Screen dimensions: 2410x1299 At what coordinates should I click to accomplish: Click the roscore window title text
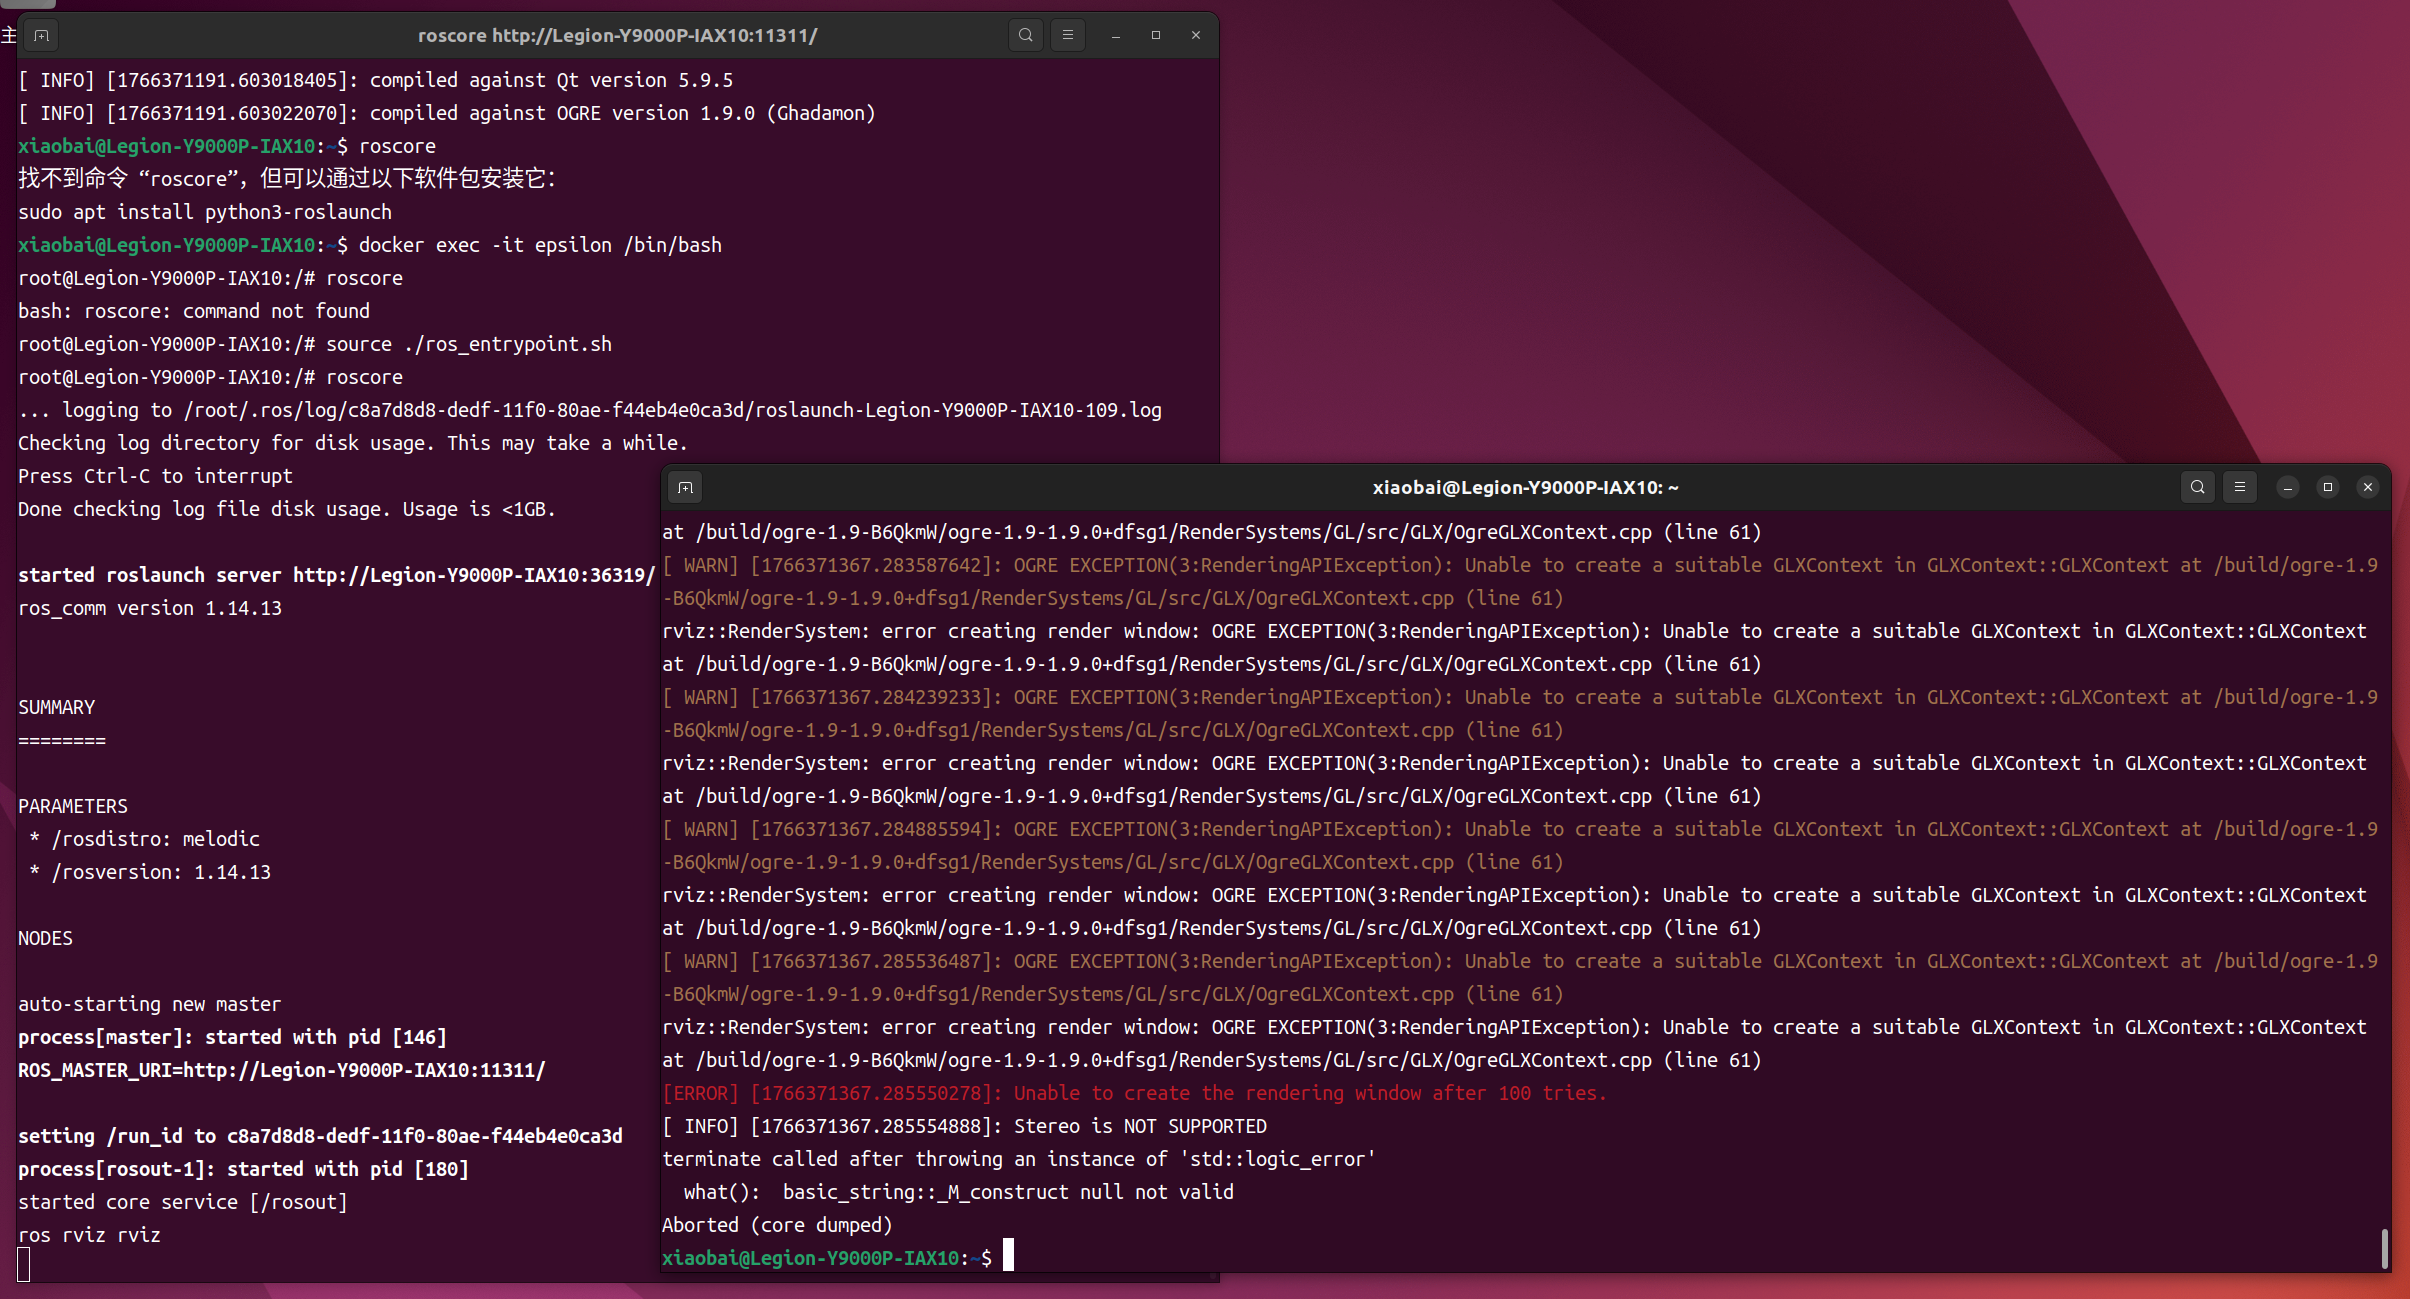pos(617,35)
